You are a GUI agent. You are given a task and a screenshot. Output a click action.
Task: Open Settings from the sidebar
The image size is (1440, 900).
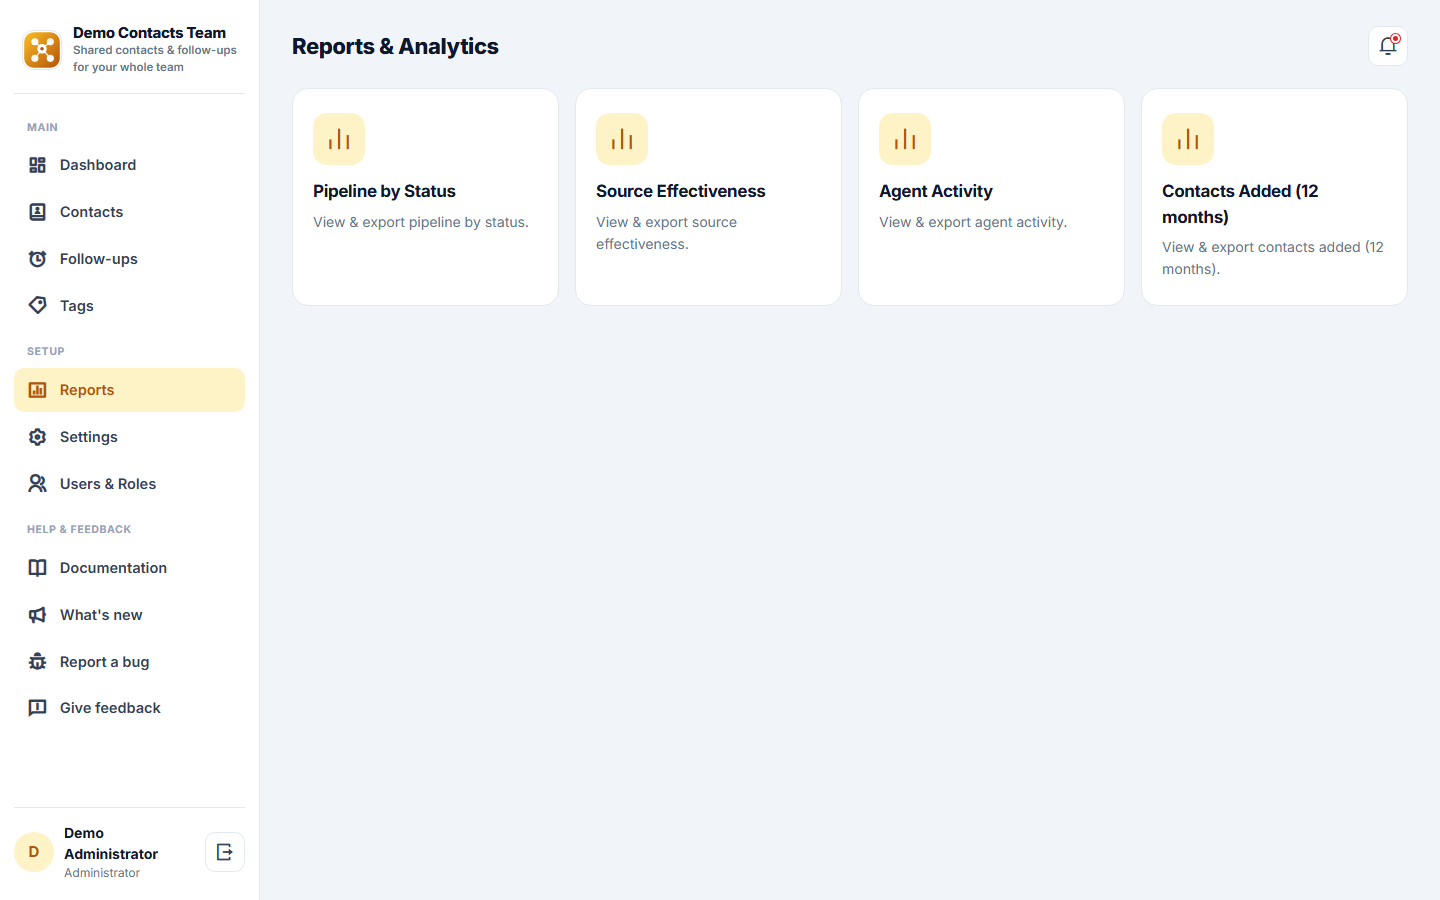click(129, 437)
